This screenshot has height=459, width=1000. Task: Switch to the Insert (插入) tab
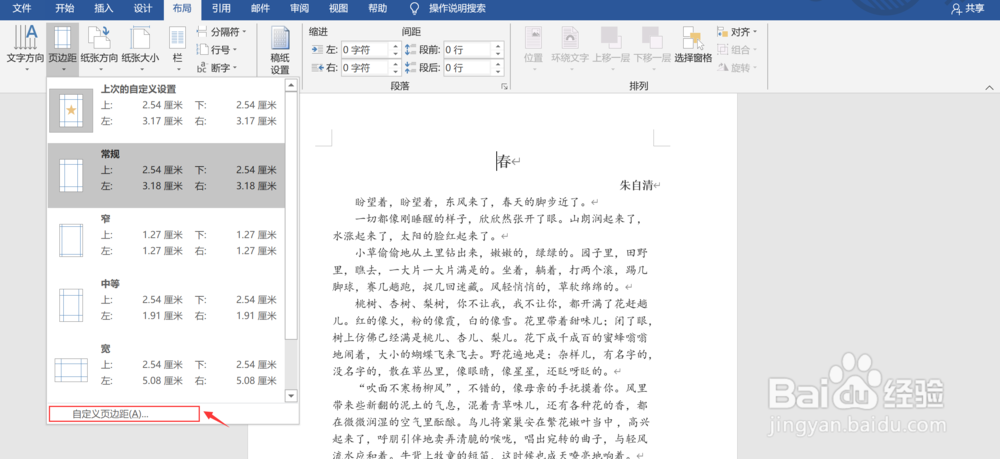[103, 8]
